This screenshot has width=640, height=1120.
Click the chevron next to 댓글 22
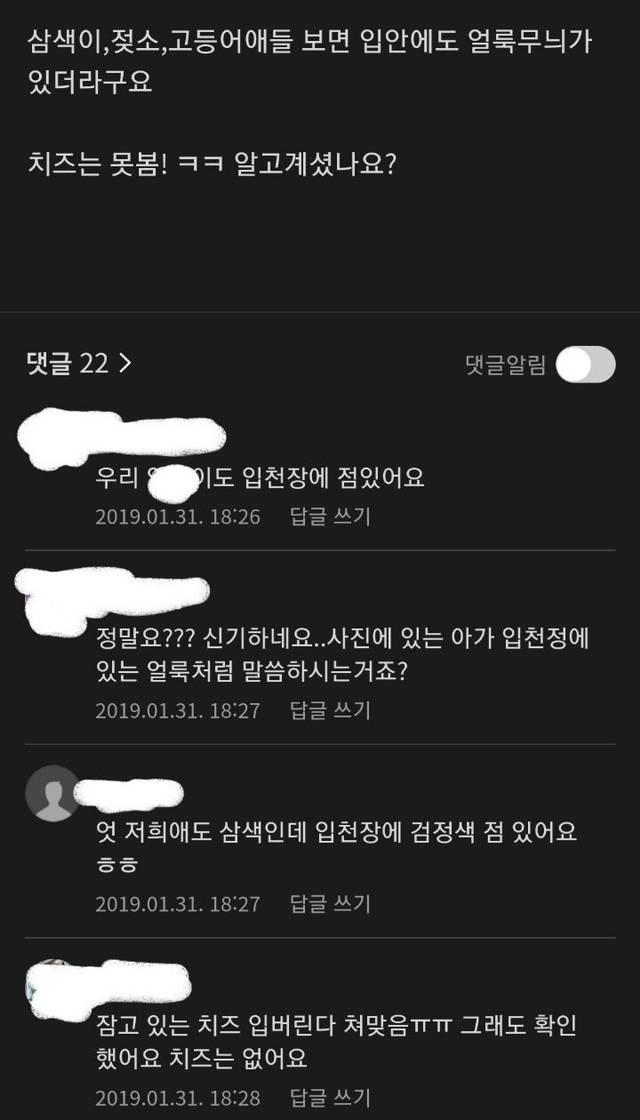tap(125, 364)
